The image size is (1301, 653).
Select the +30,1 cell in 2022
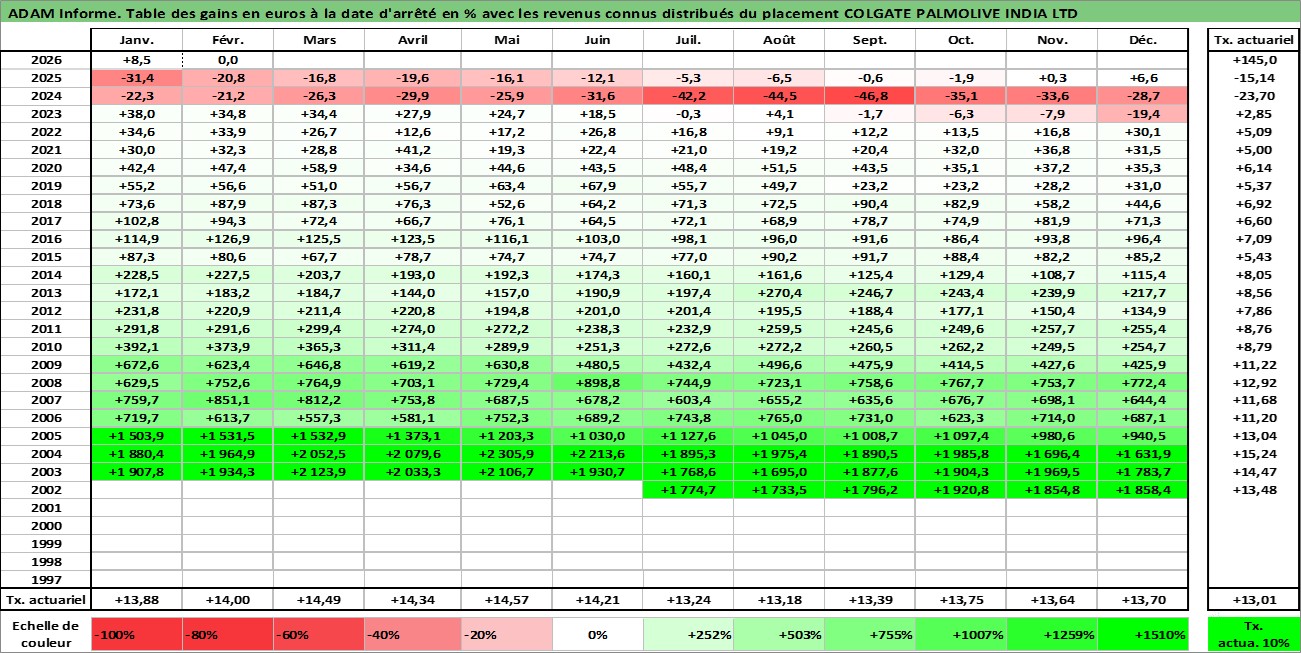(x=1143, y=132)
